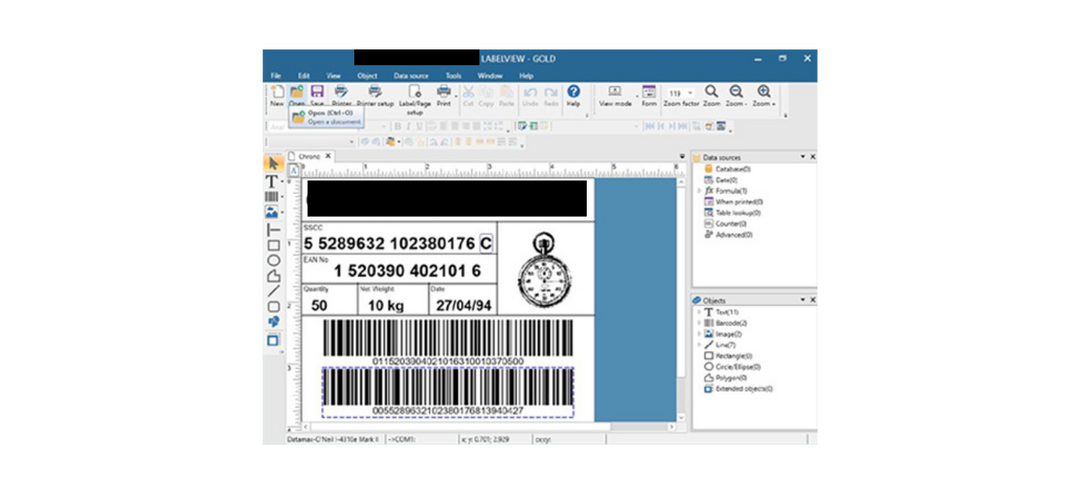
Task: Select the diagonal Line tool in left toolbox
Action: click(x=273, y=291)
